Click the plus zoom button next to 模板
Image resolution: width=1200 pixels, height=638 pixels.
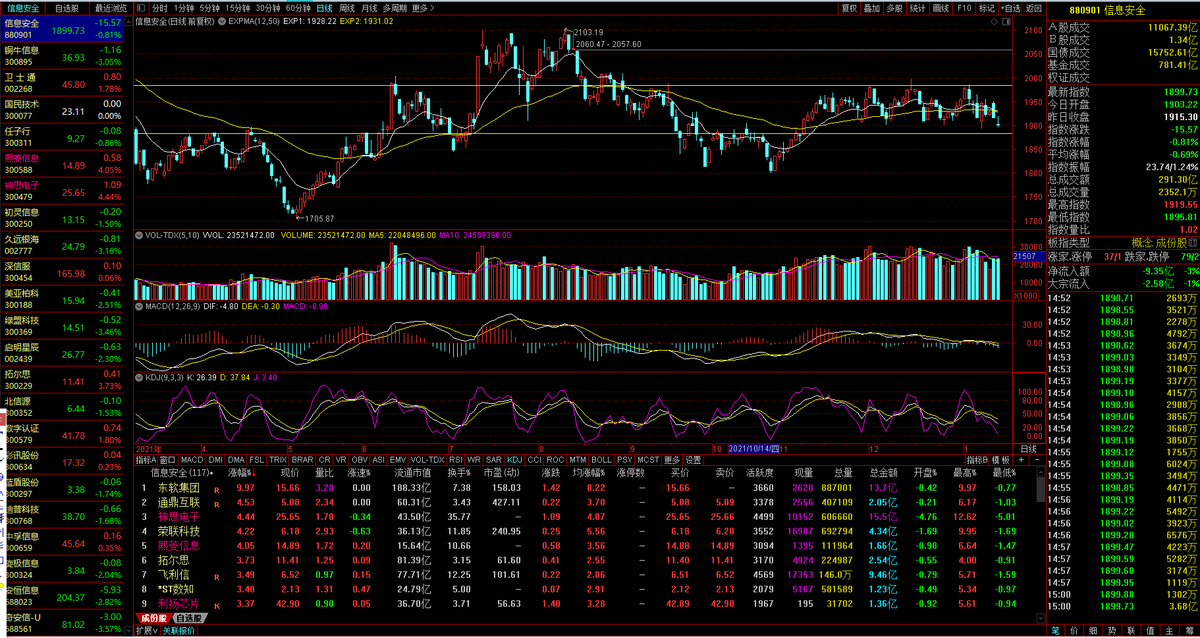click(1022, 460)
